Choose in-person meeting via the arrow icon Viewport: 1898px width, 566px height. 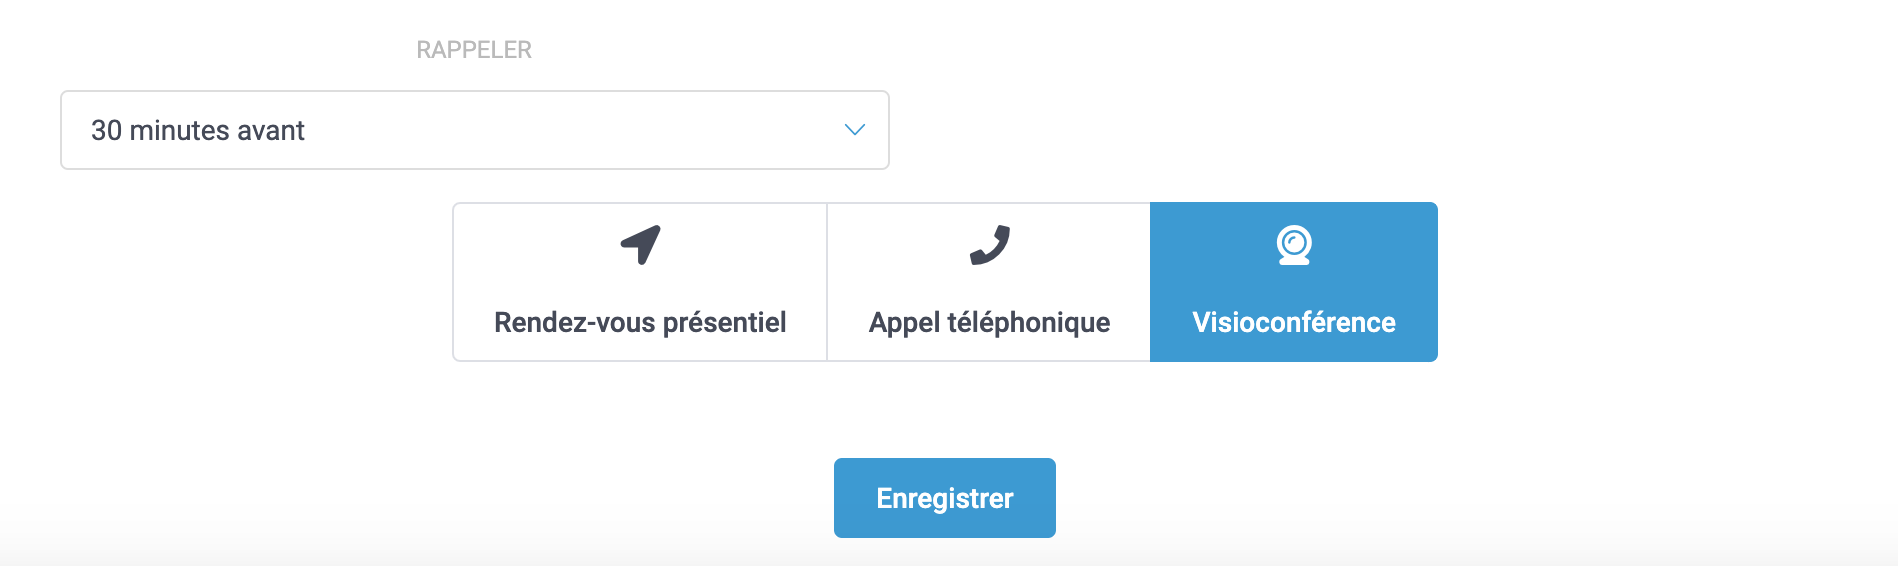point(641,244)
